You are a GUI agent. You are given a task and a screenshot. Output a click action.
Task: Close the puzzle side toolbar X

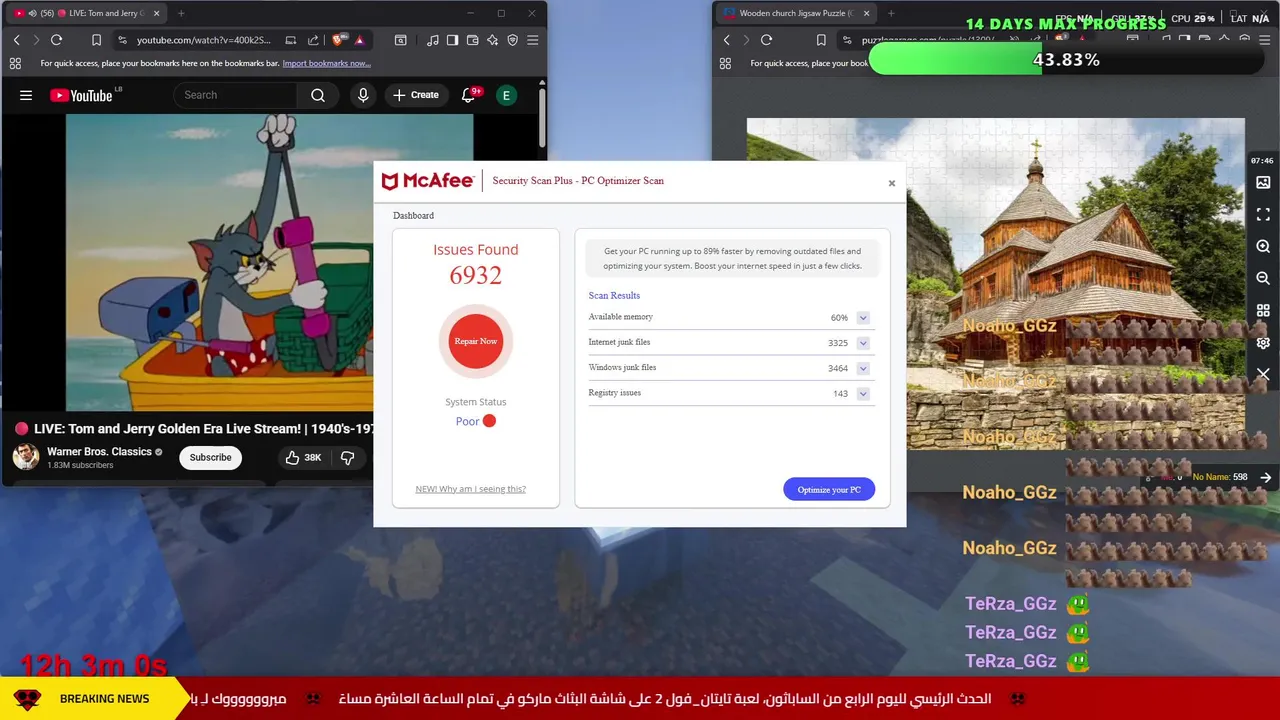tap(1263, 374)
